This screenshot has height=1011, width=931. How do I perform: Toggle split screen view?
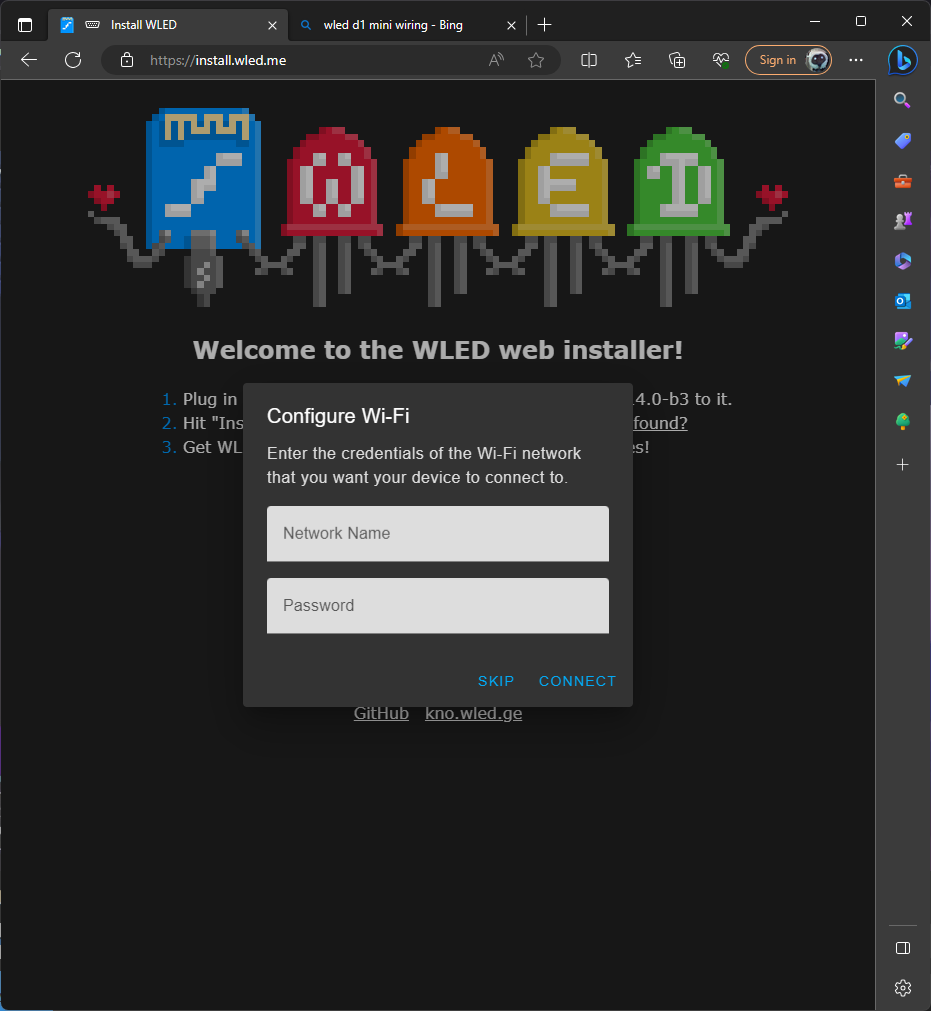click(589, 60)
